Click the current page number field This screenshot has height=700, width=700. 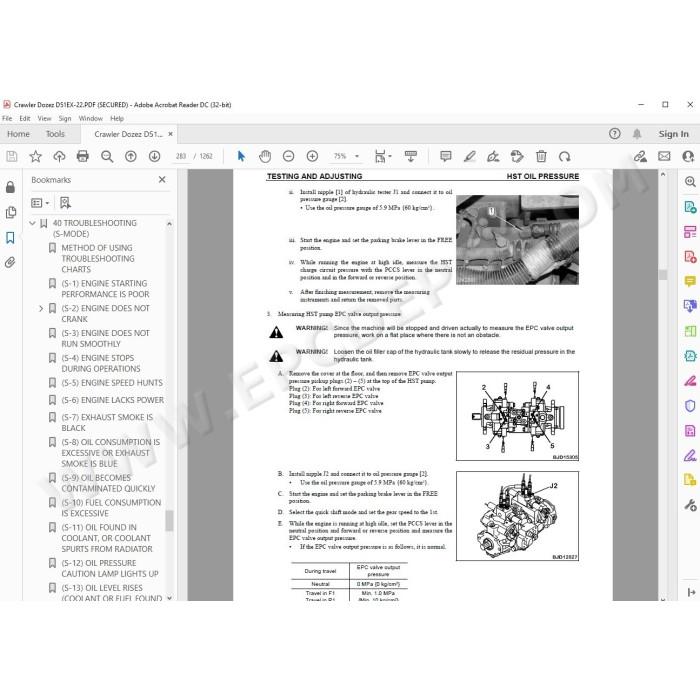(x=180, y=156)
